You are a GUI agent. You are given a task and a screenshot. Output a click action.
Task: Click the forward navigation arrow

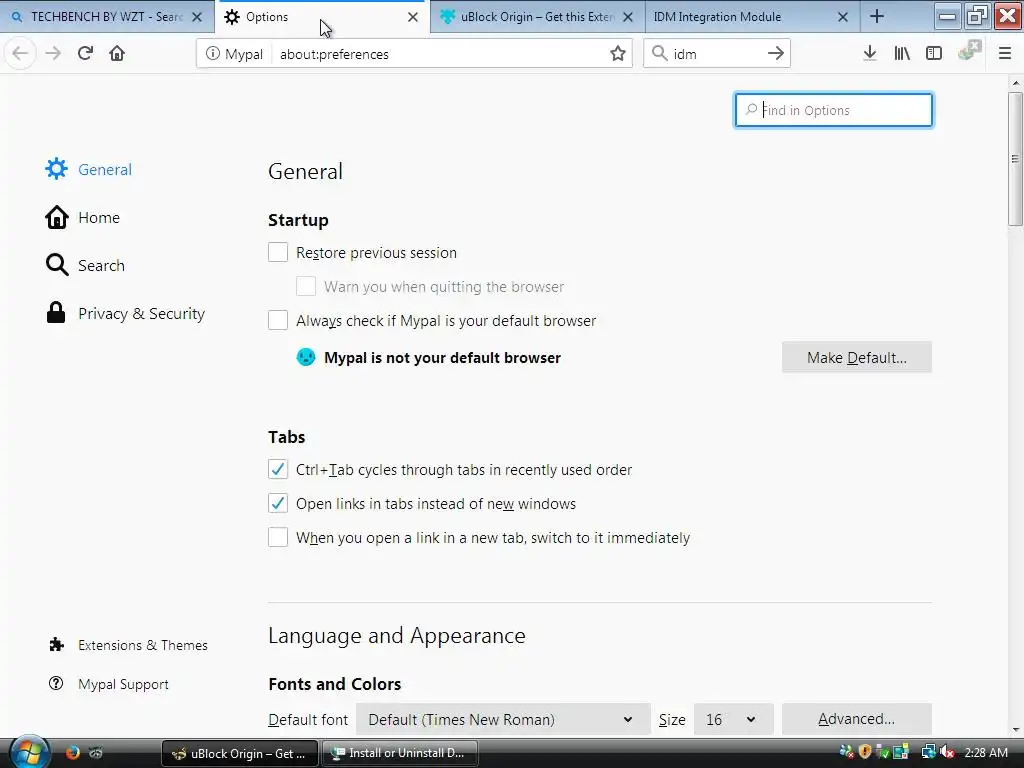point(53,54)
